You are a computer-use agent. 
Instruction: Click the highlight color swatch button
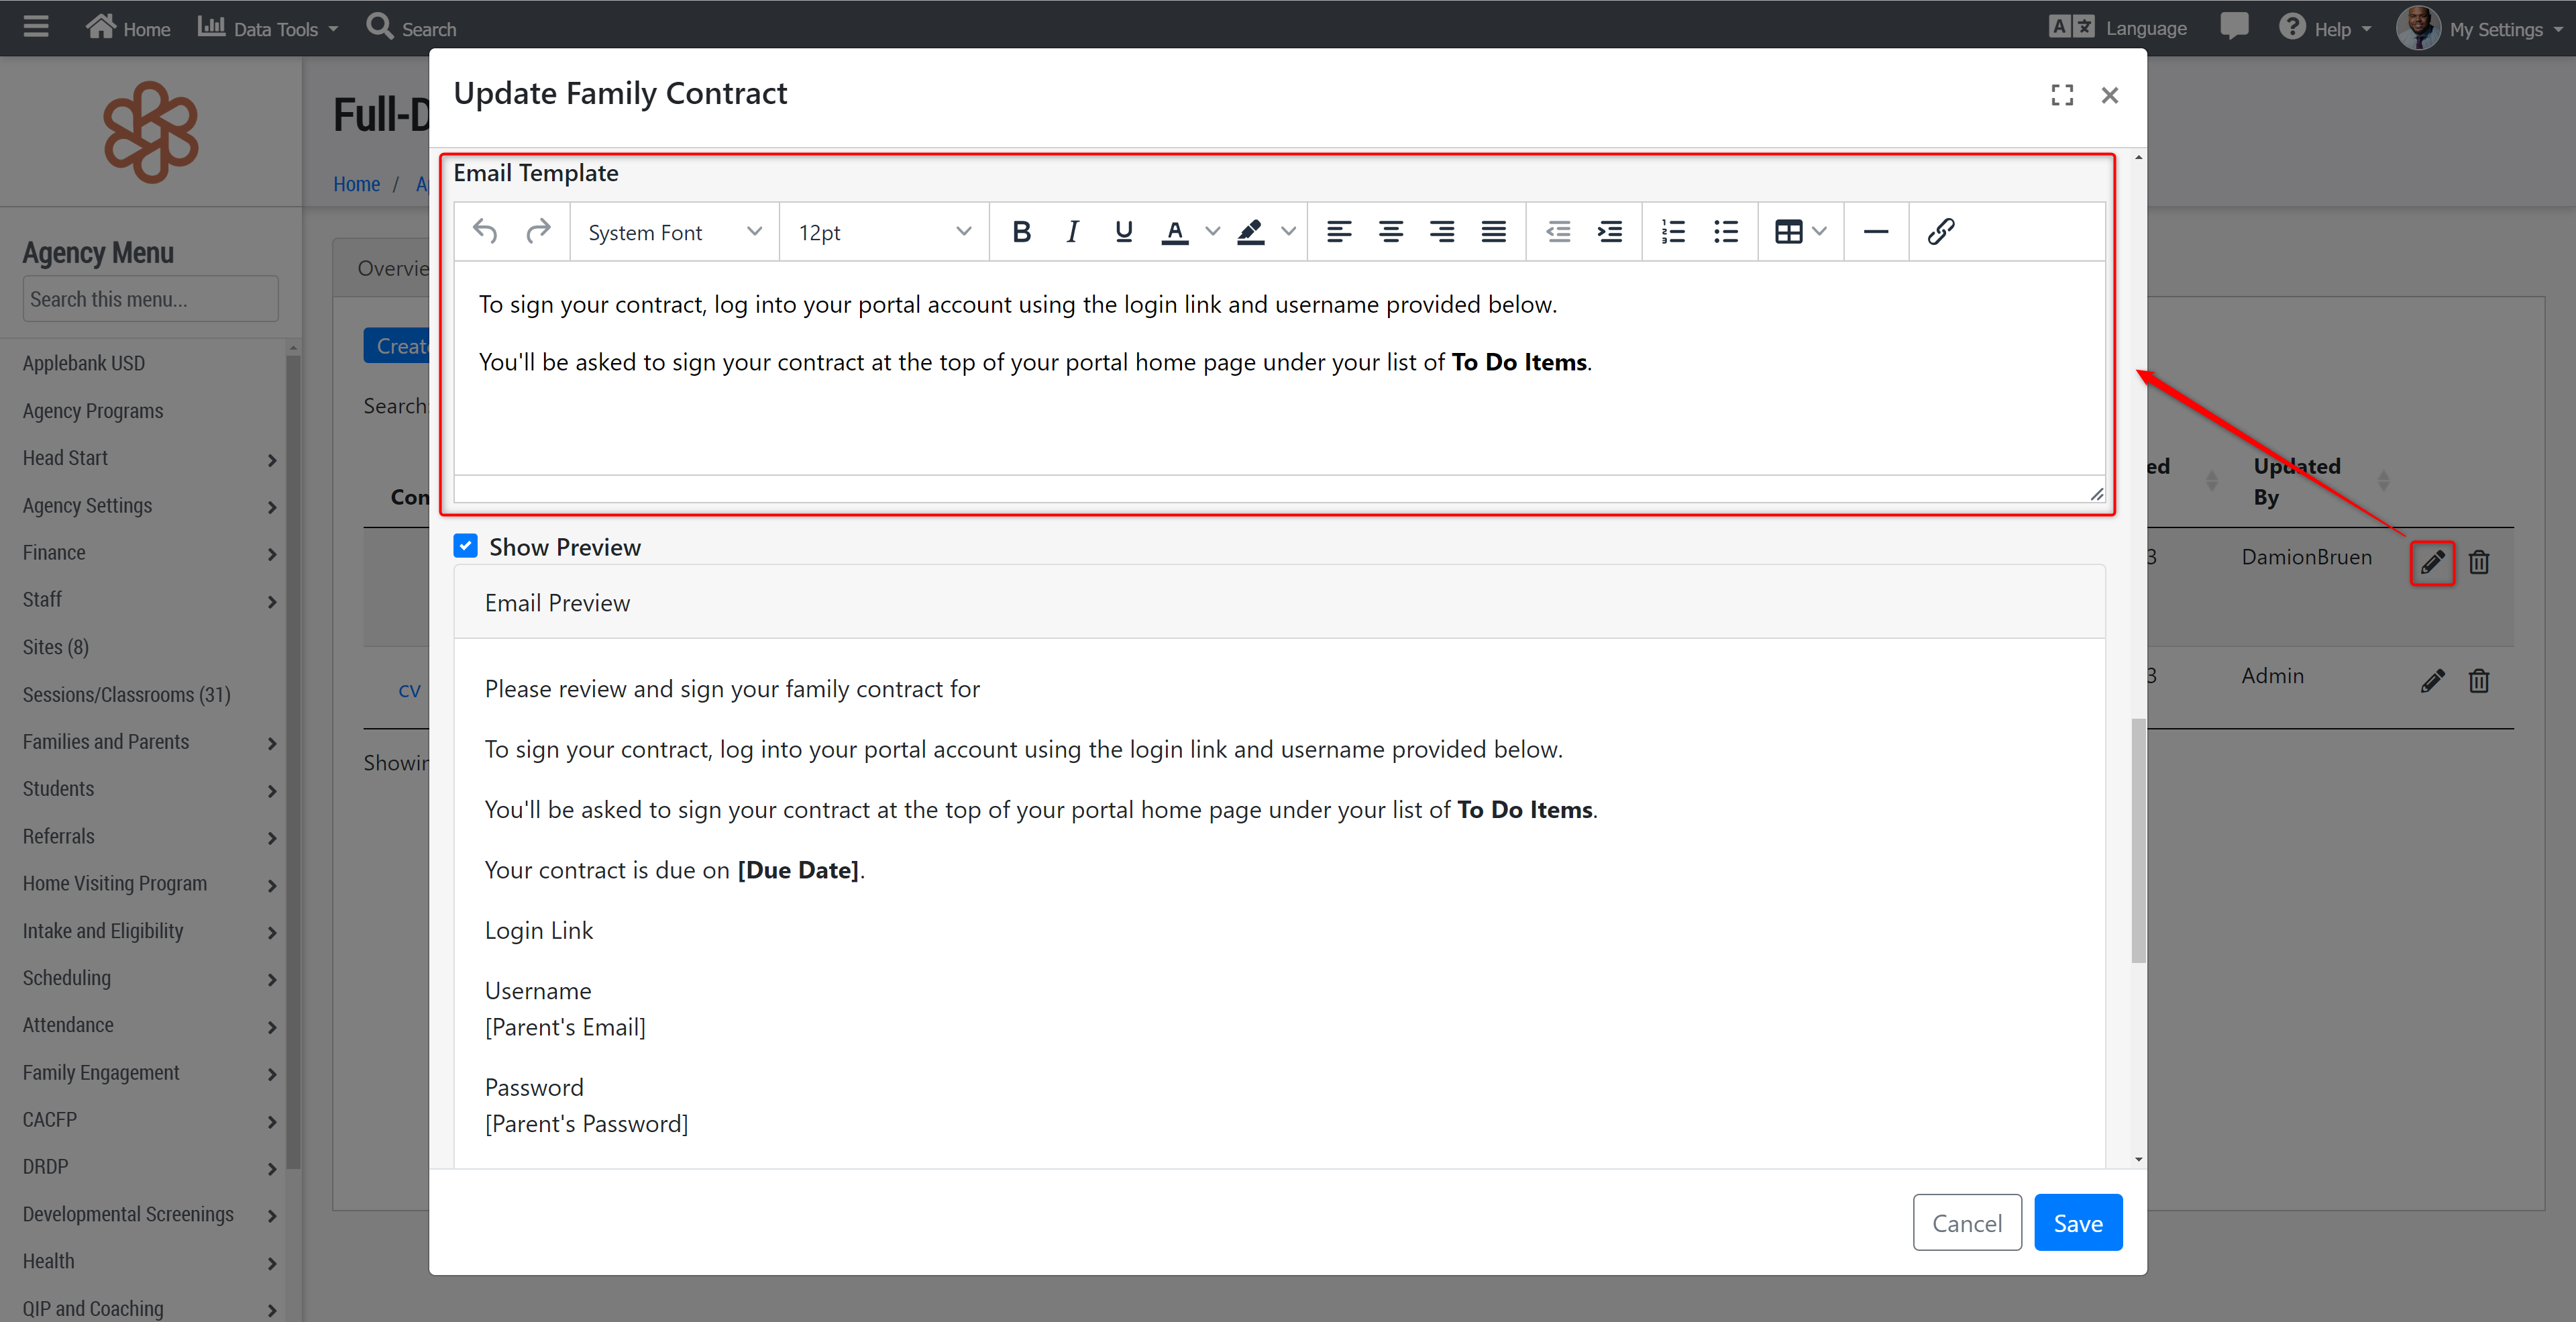1250,232
